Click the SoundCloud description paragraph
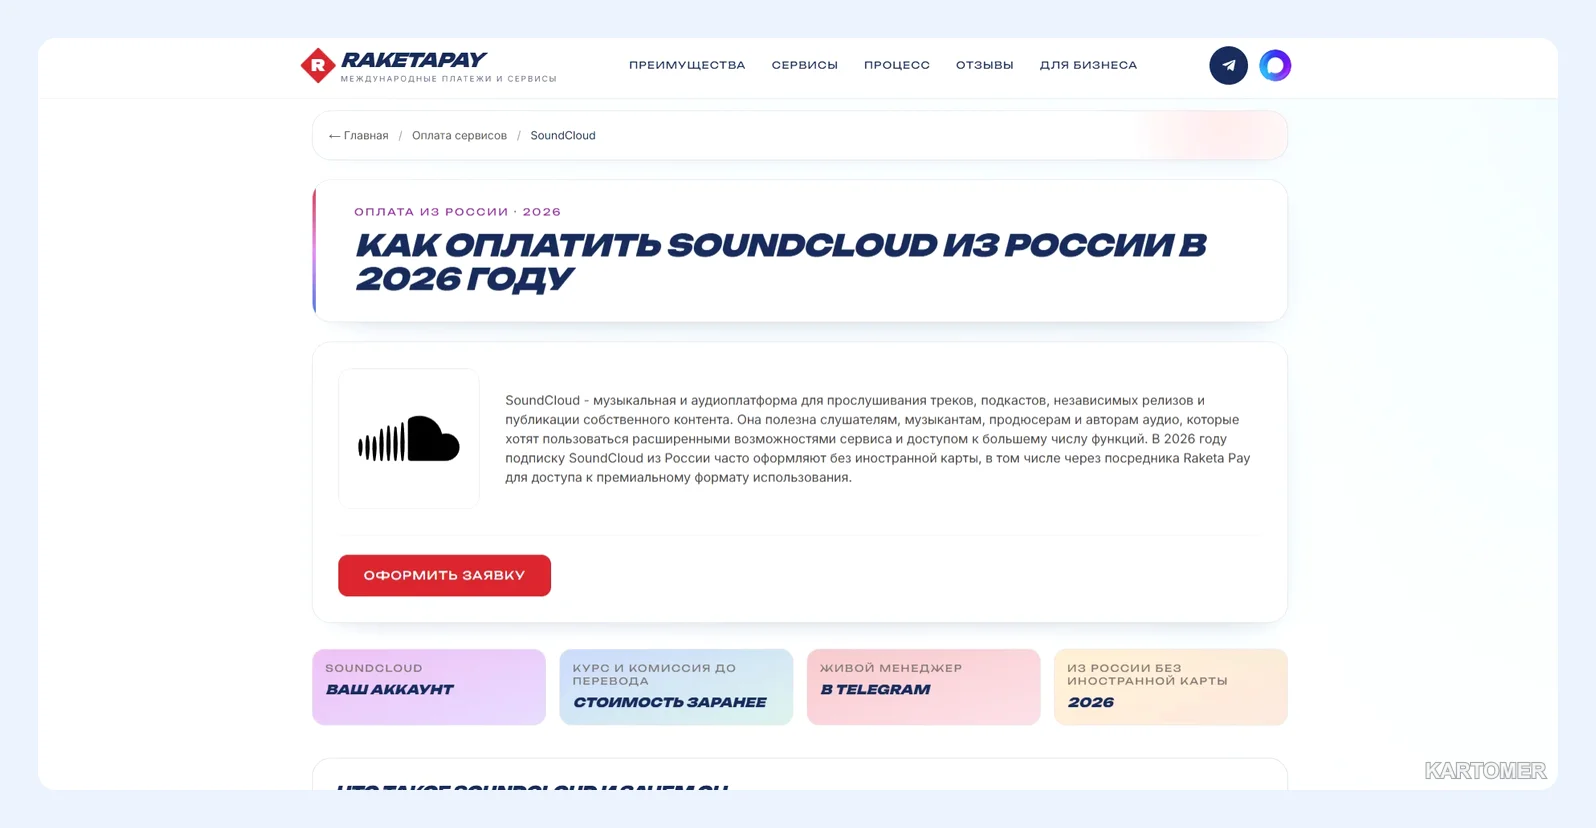Screen dimensions: 1596x828 tap(878, 439)
